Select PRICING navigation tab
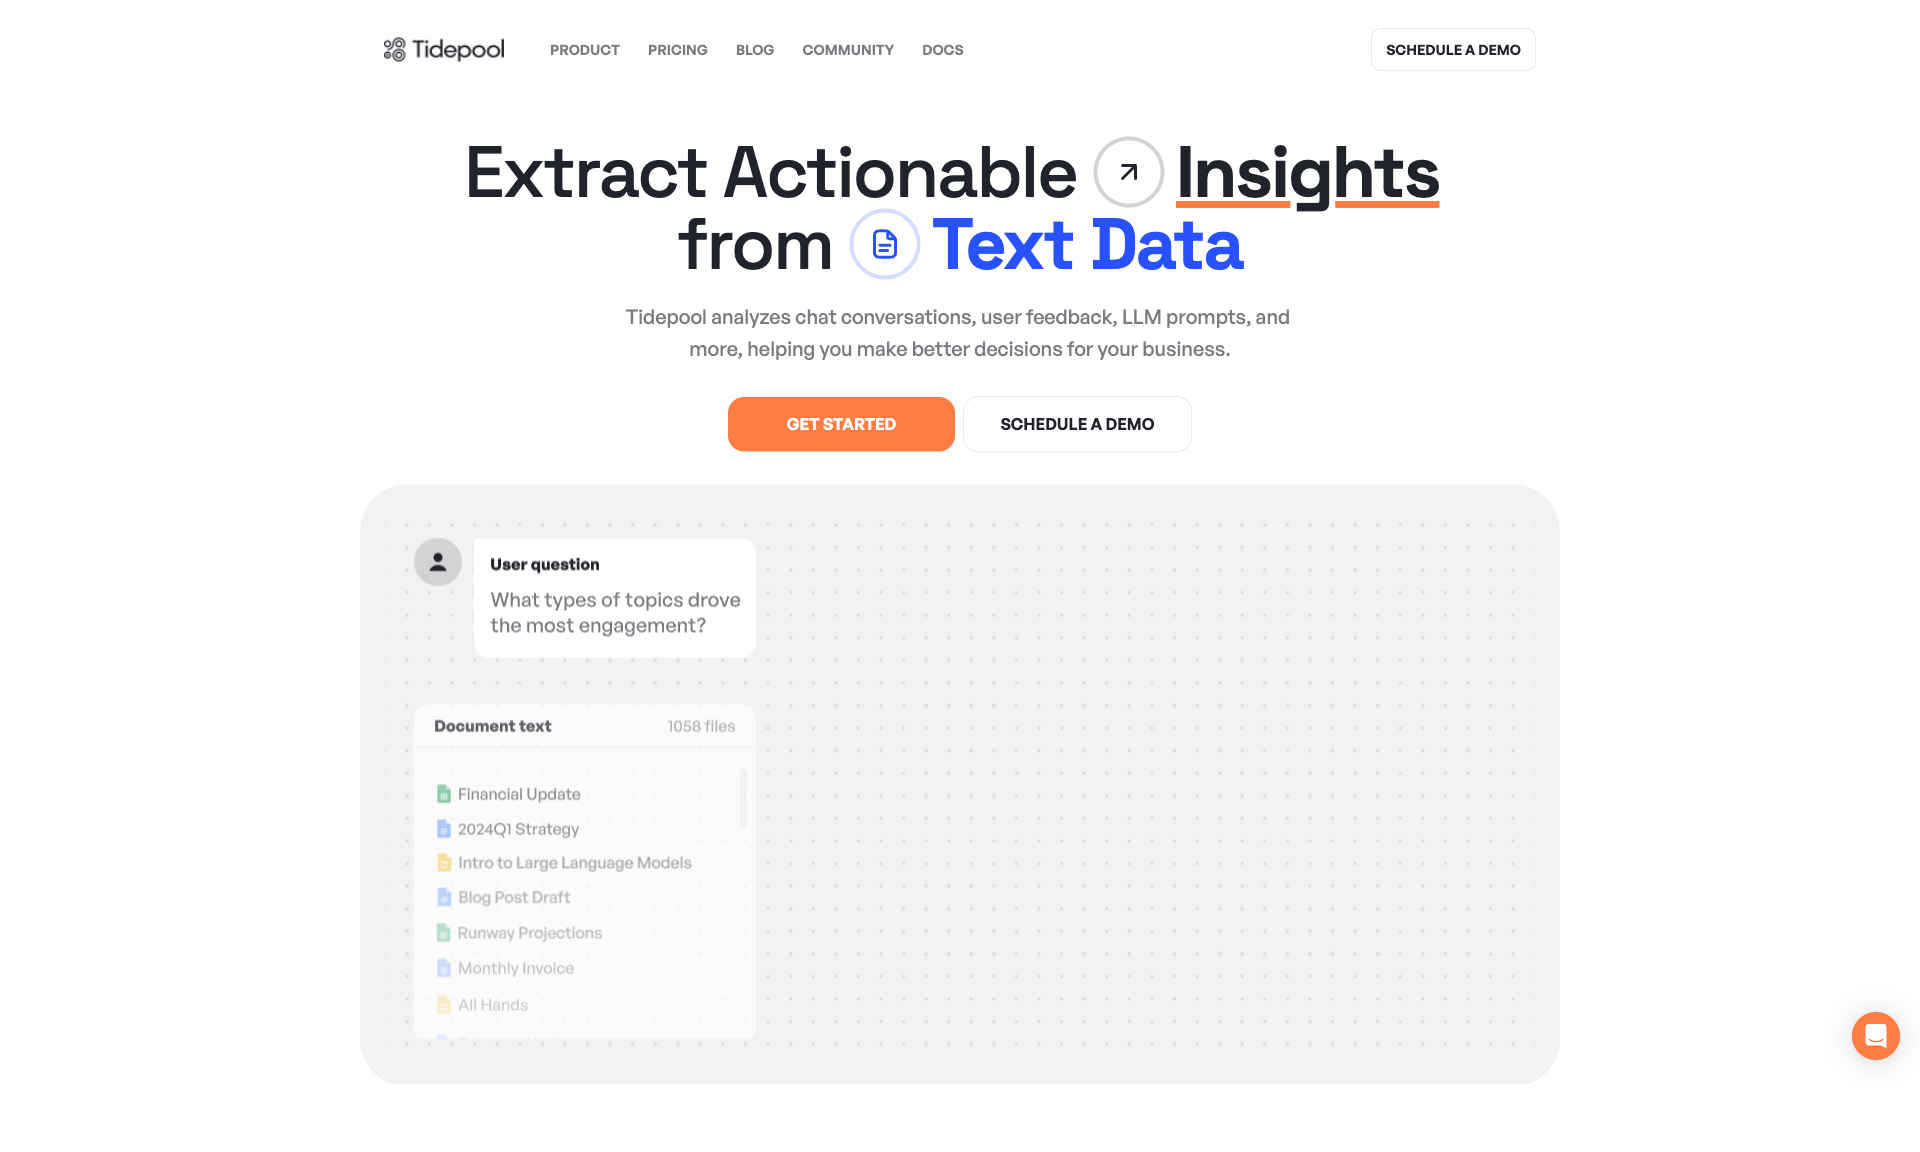 click(677, 49)
